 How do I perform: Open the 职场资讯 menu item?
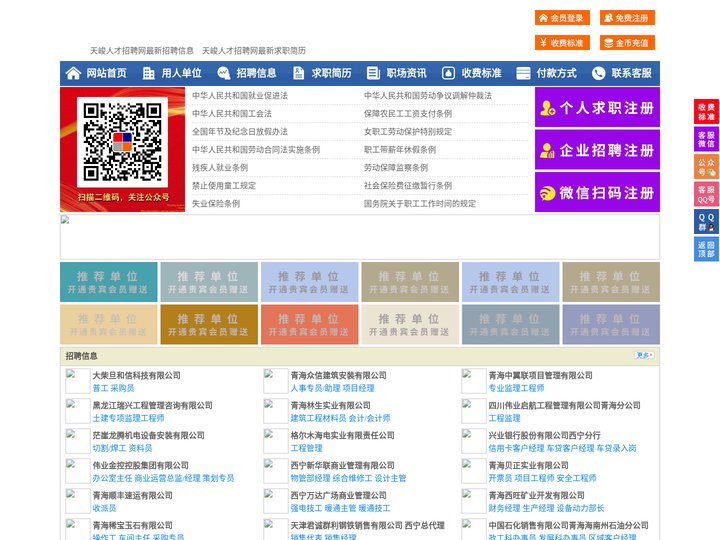[406, 73]
